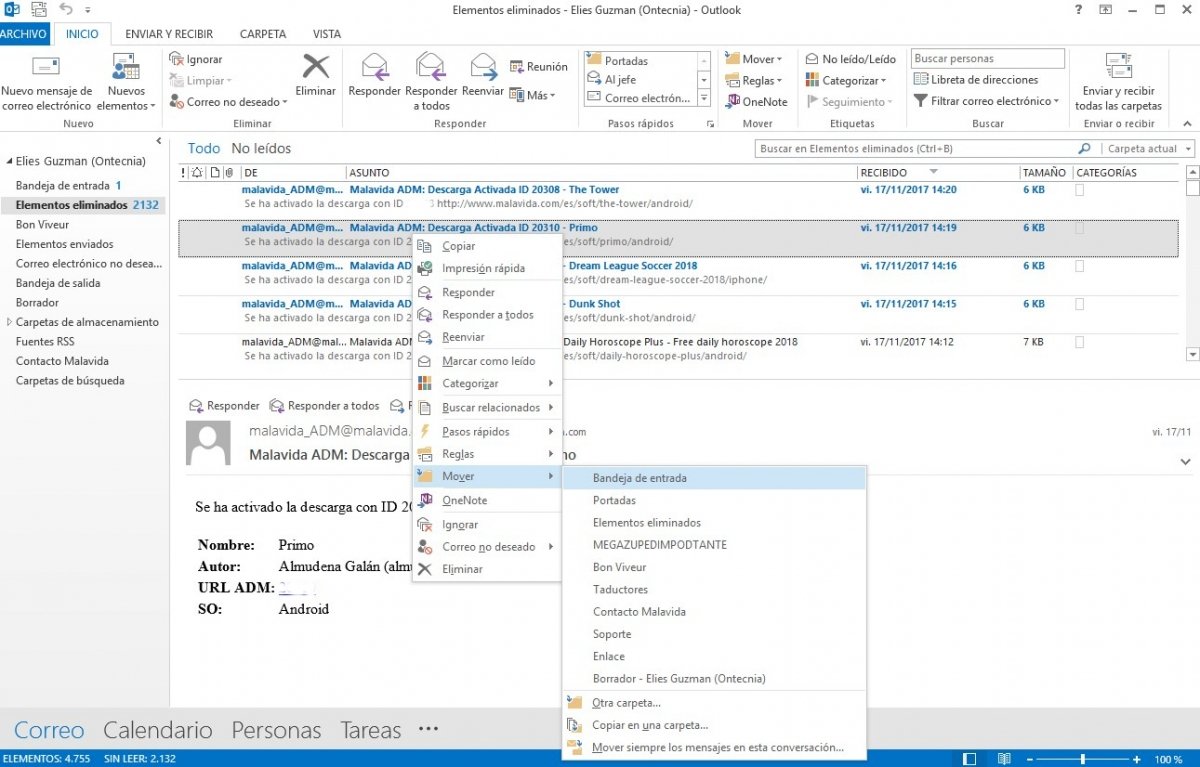
Task: Click Al jefe quick step
Action: (x=640, y=80)
